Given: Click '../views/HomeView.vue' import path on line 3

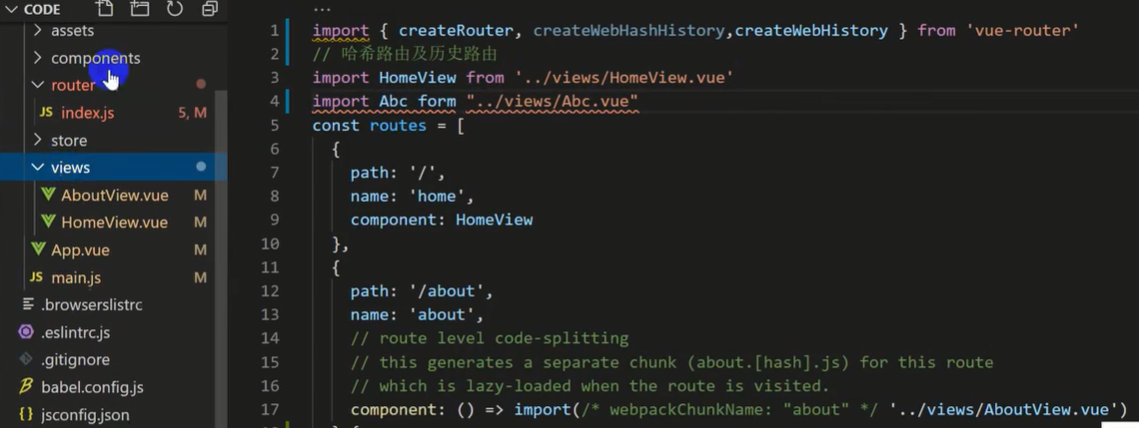Looking at the screenshot, I should point(624,77).
